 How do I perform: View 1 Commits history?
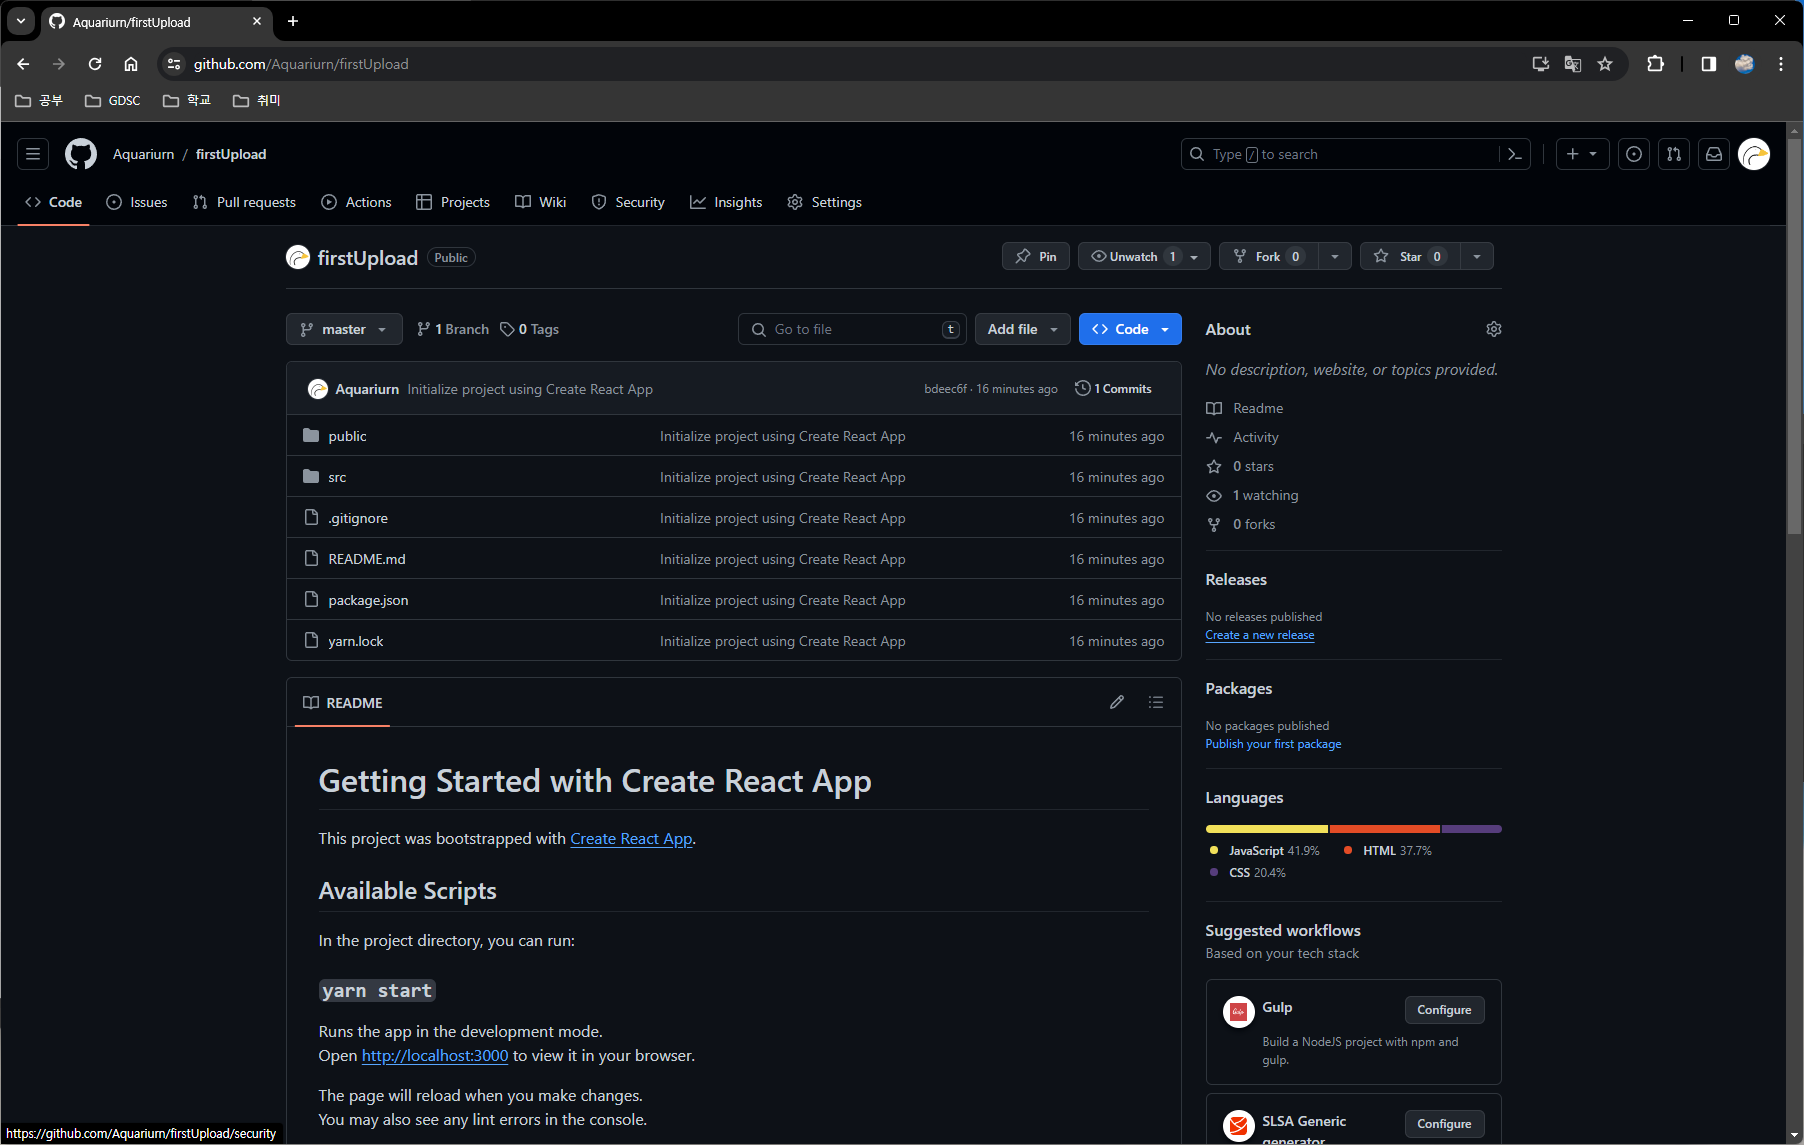coord(1113,389)
